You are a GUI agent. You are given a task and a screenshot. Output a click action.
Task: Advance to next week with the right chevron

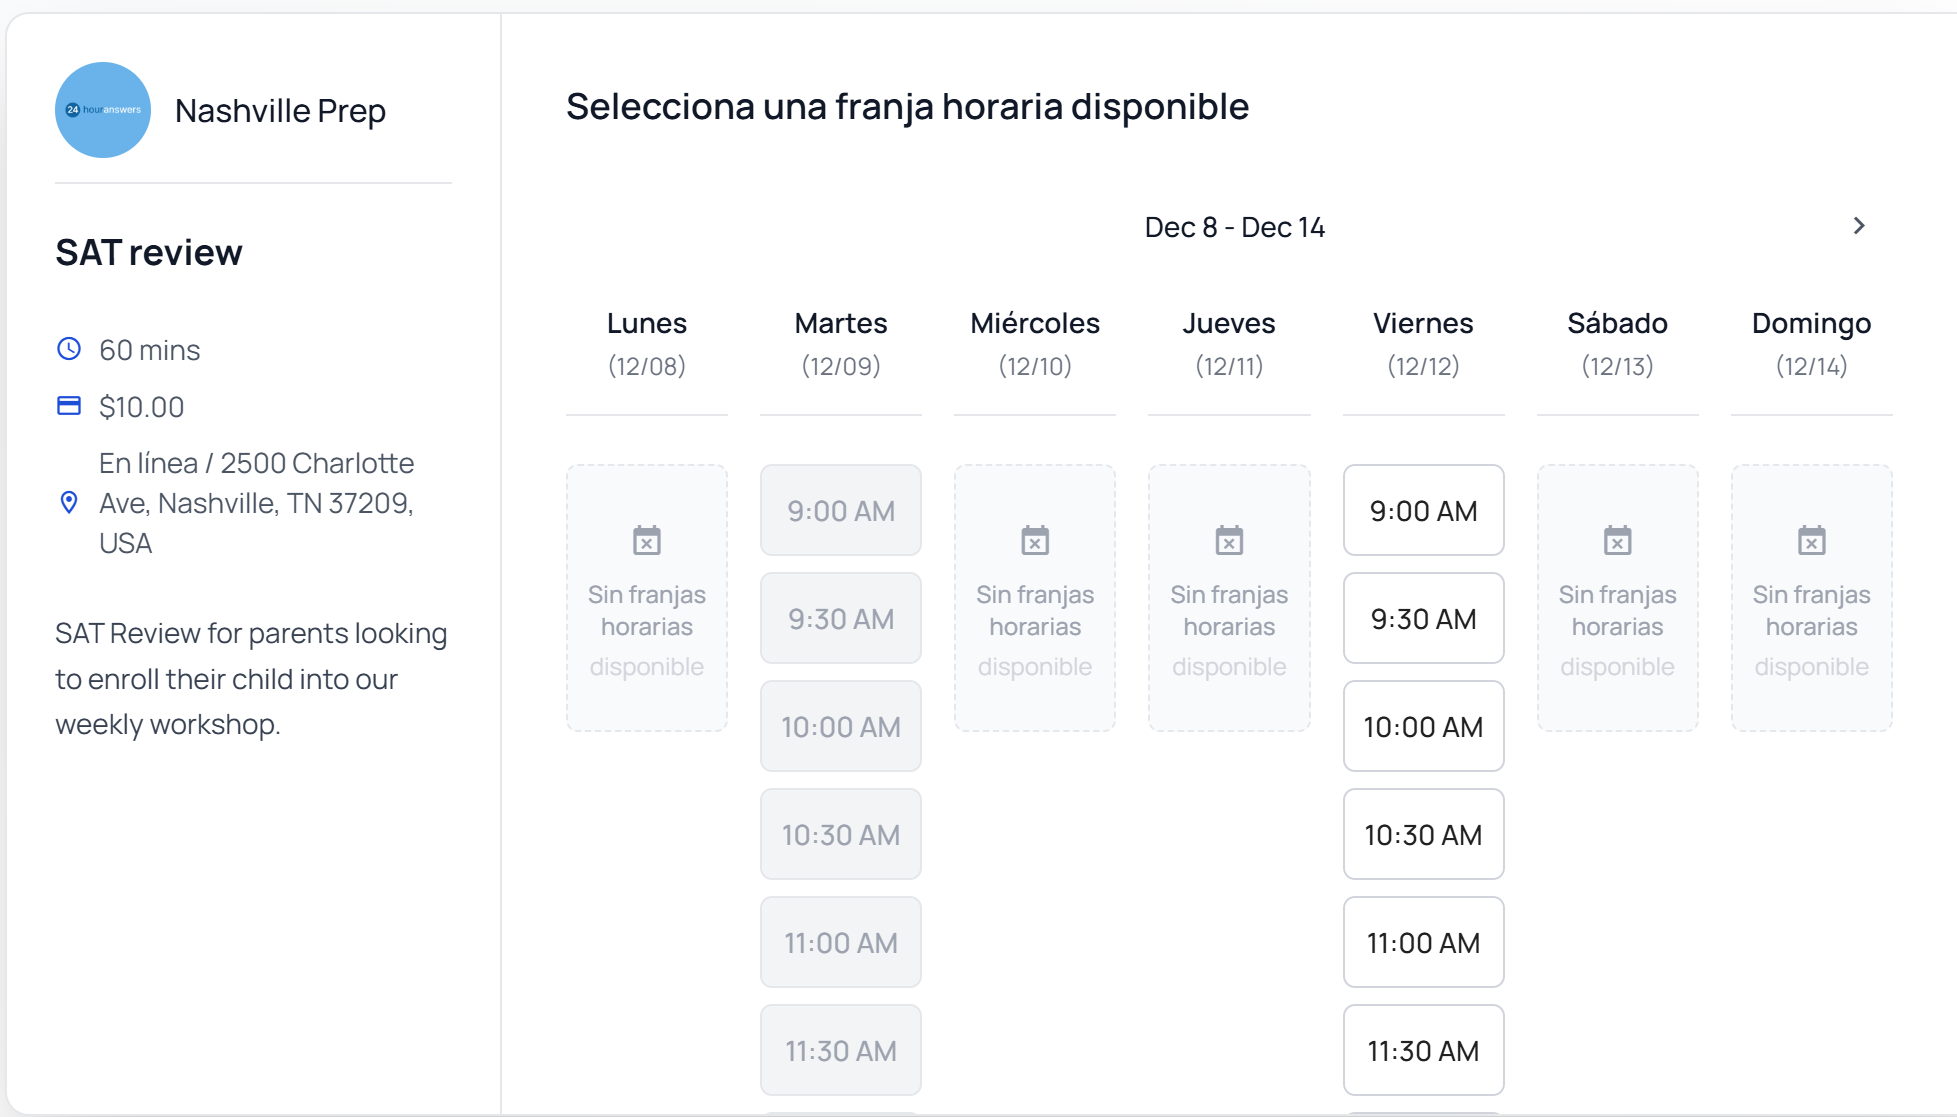(1858, 225)
